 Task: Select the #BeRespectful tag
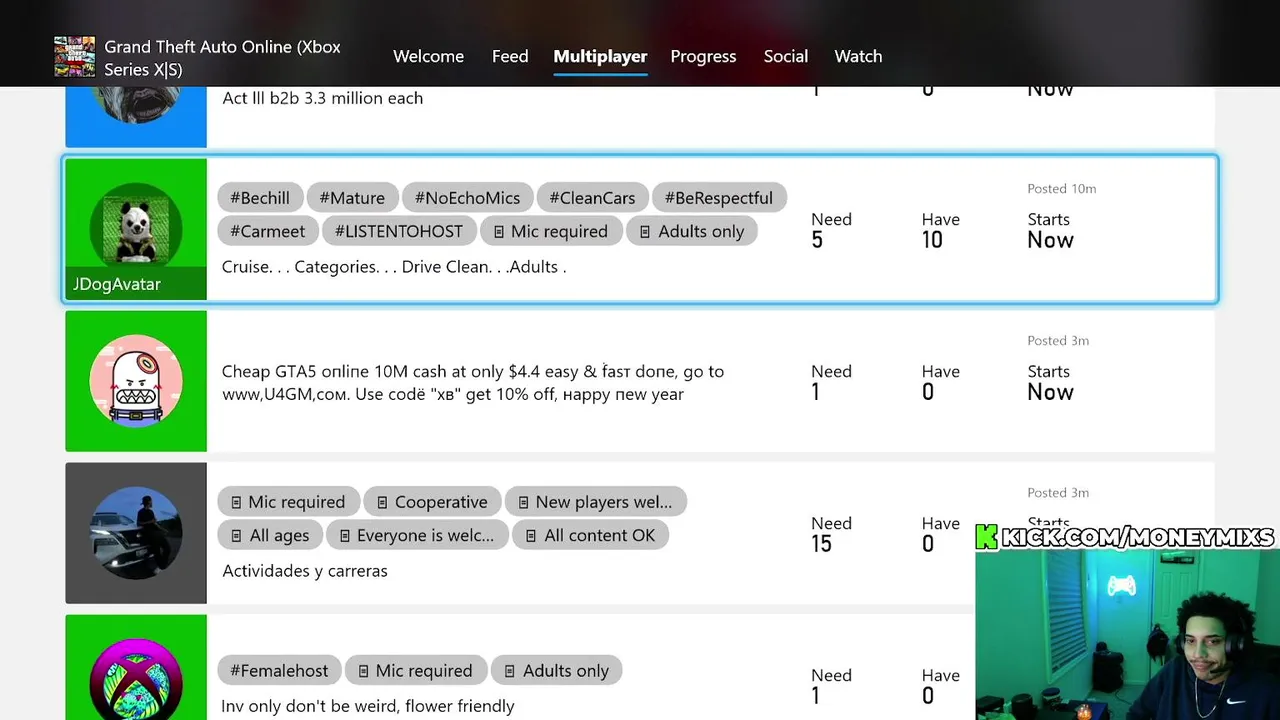719,198
